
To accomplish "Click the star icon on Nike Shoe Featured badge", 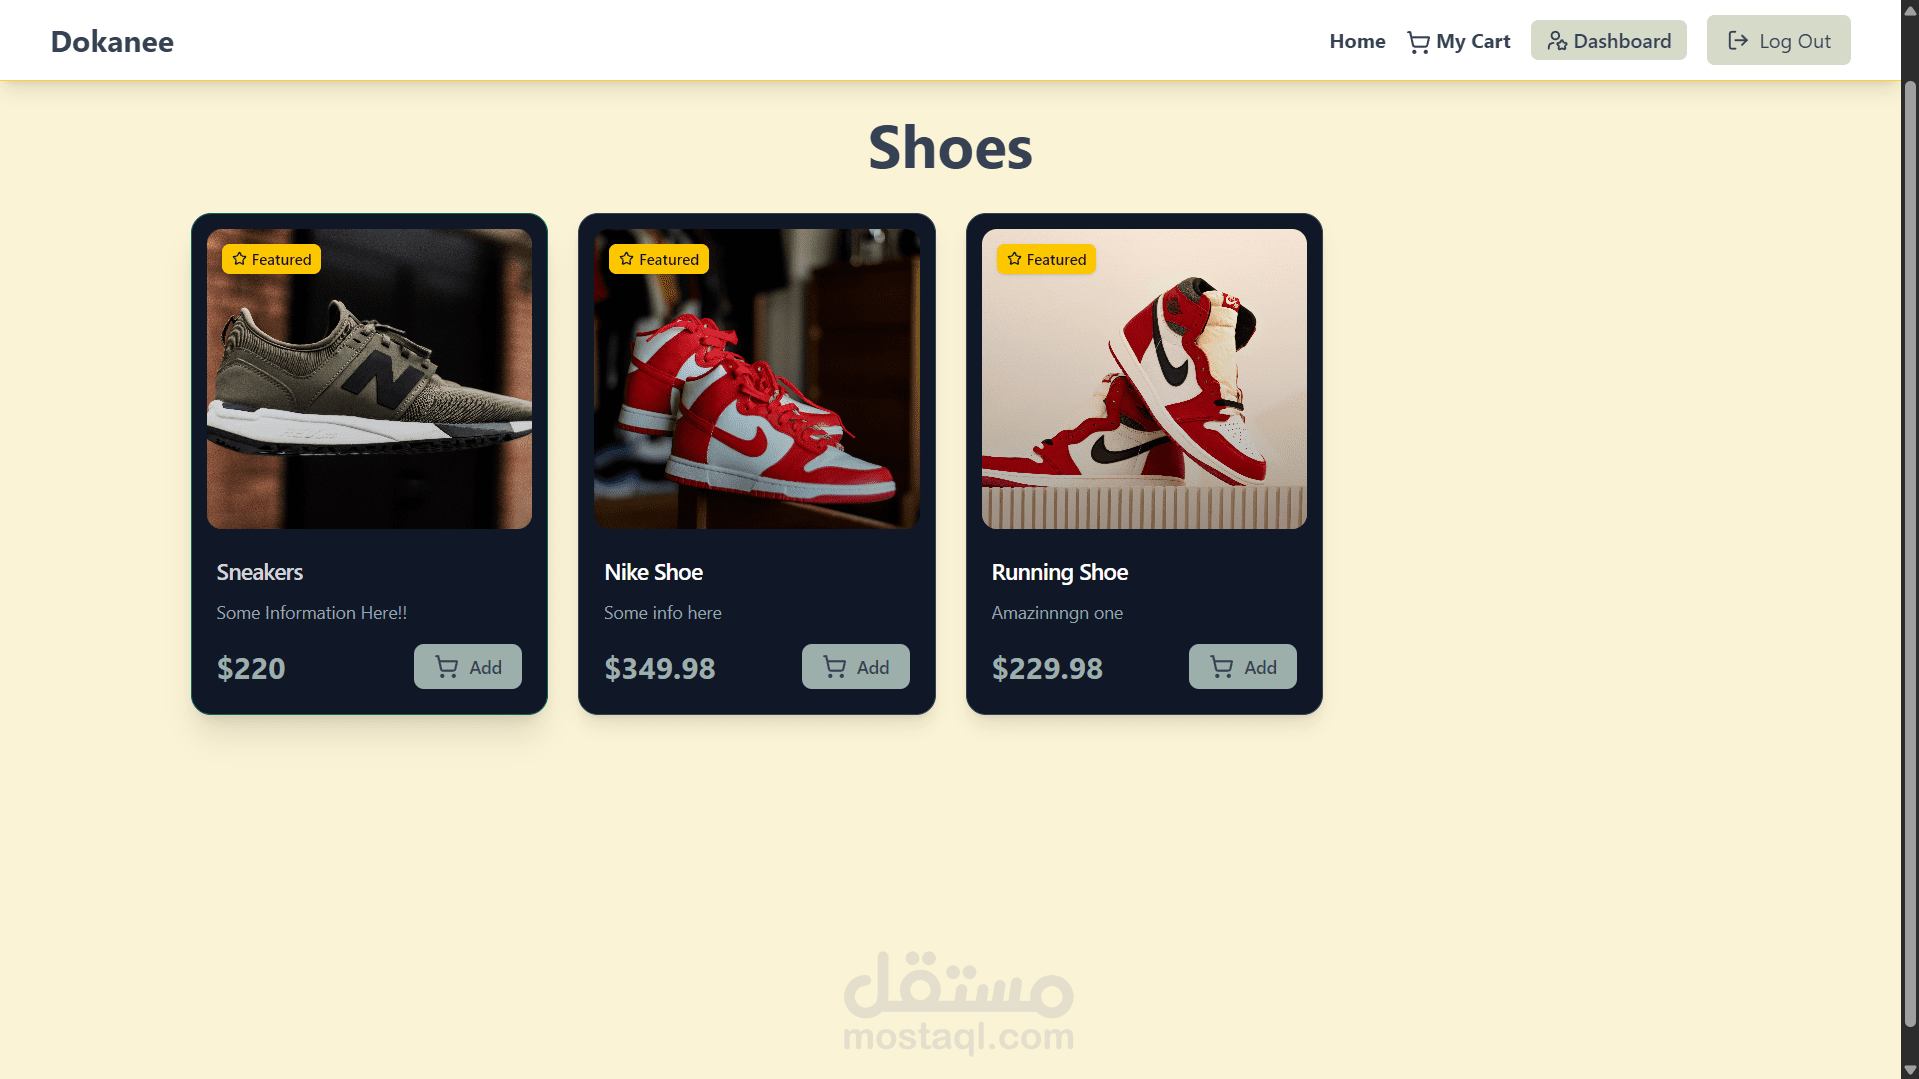I will [626, 259].
